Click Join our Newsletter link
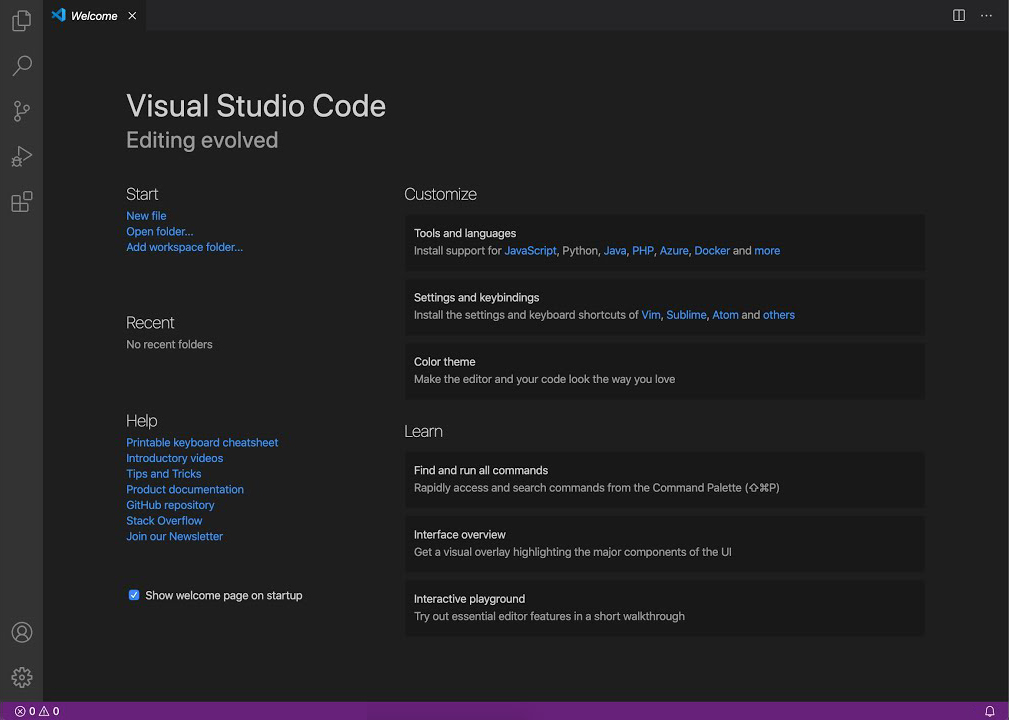Image resolution: width=1009 pixels, height=720 pixels. click(x=174, y=537)
